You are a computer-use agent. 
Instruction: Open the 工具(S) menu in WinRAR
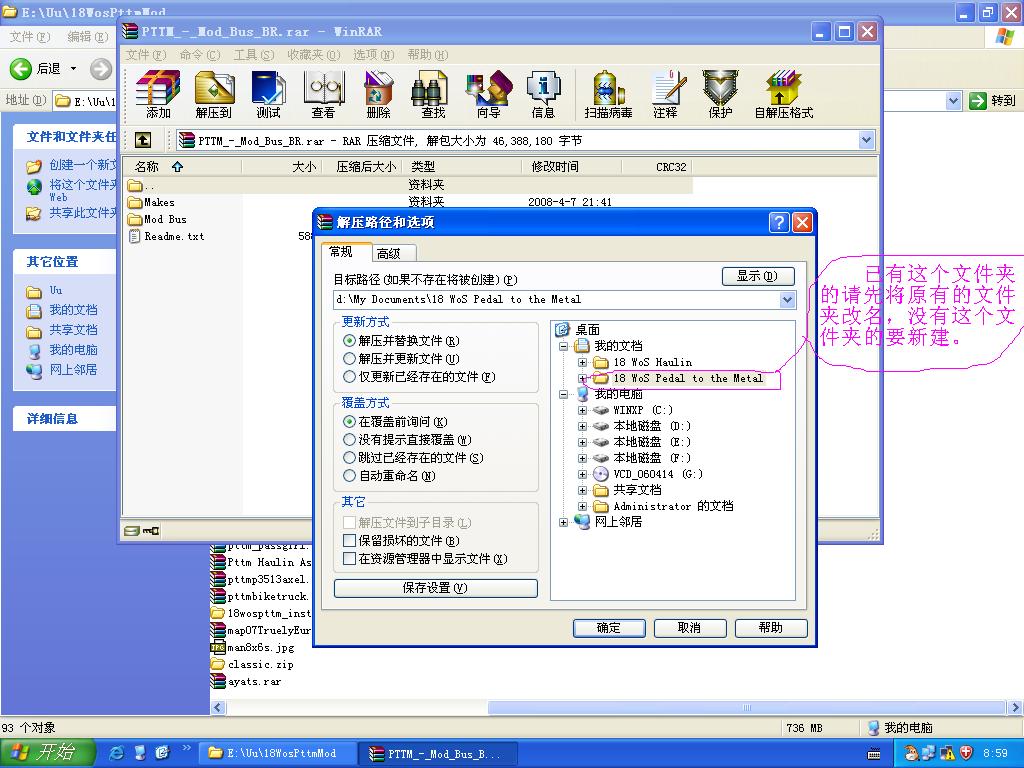tap(254, 55)
